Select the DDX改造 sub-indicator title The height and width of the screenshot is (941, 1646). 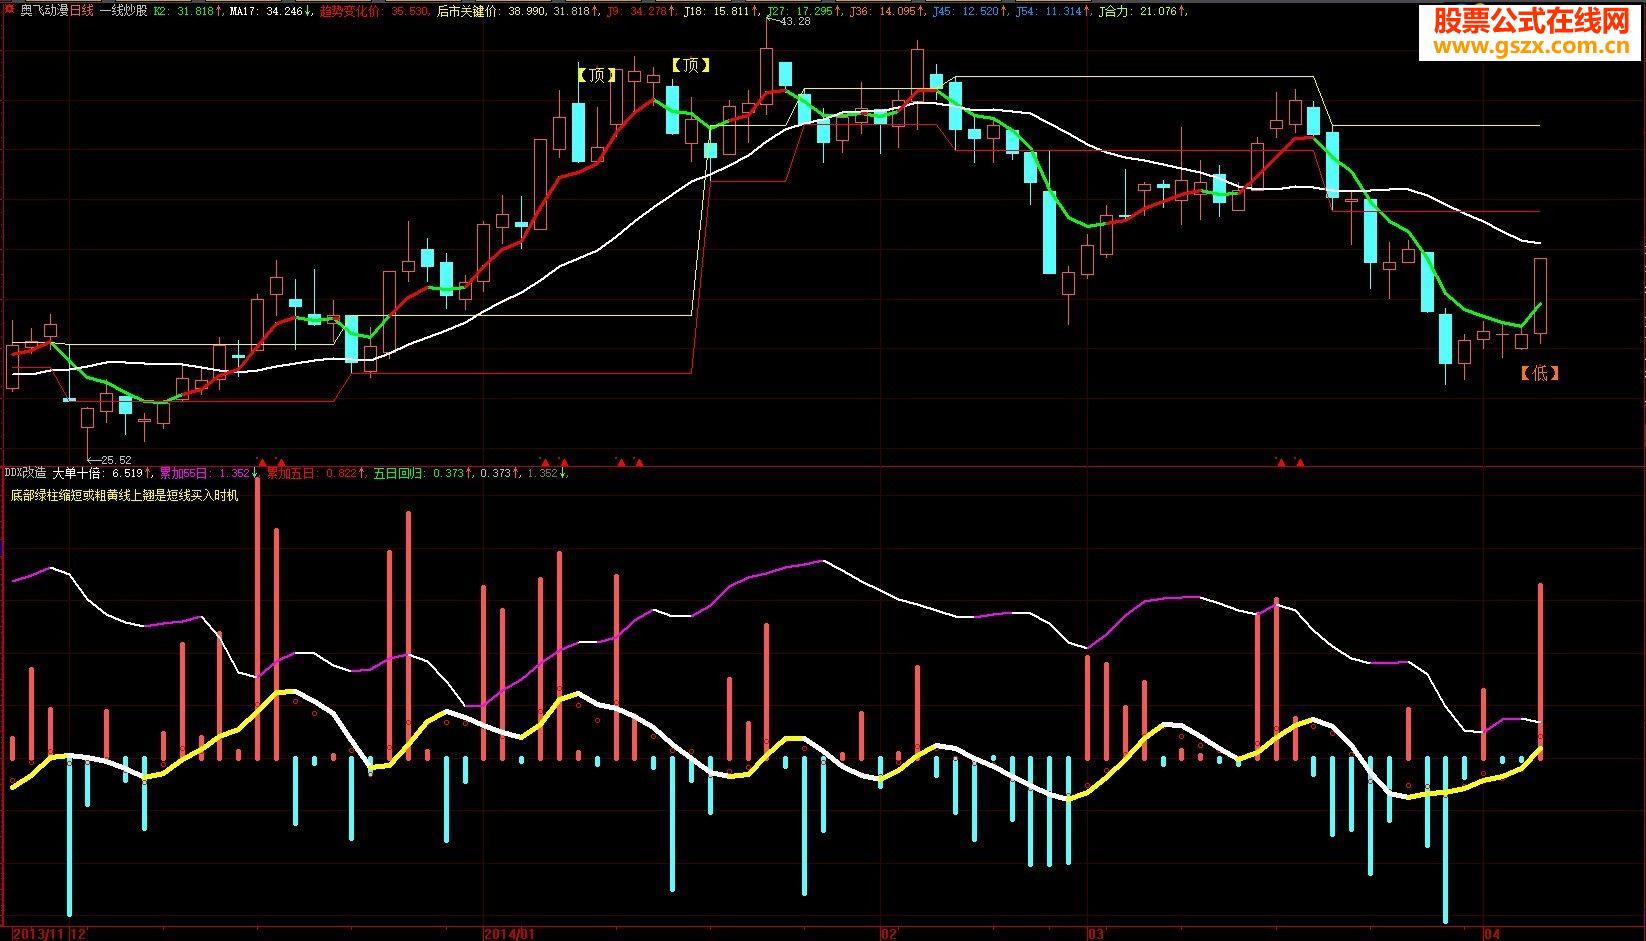(x=25, y=473)
